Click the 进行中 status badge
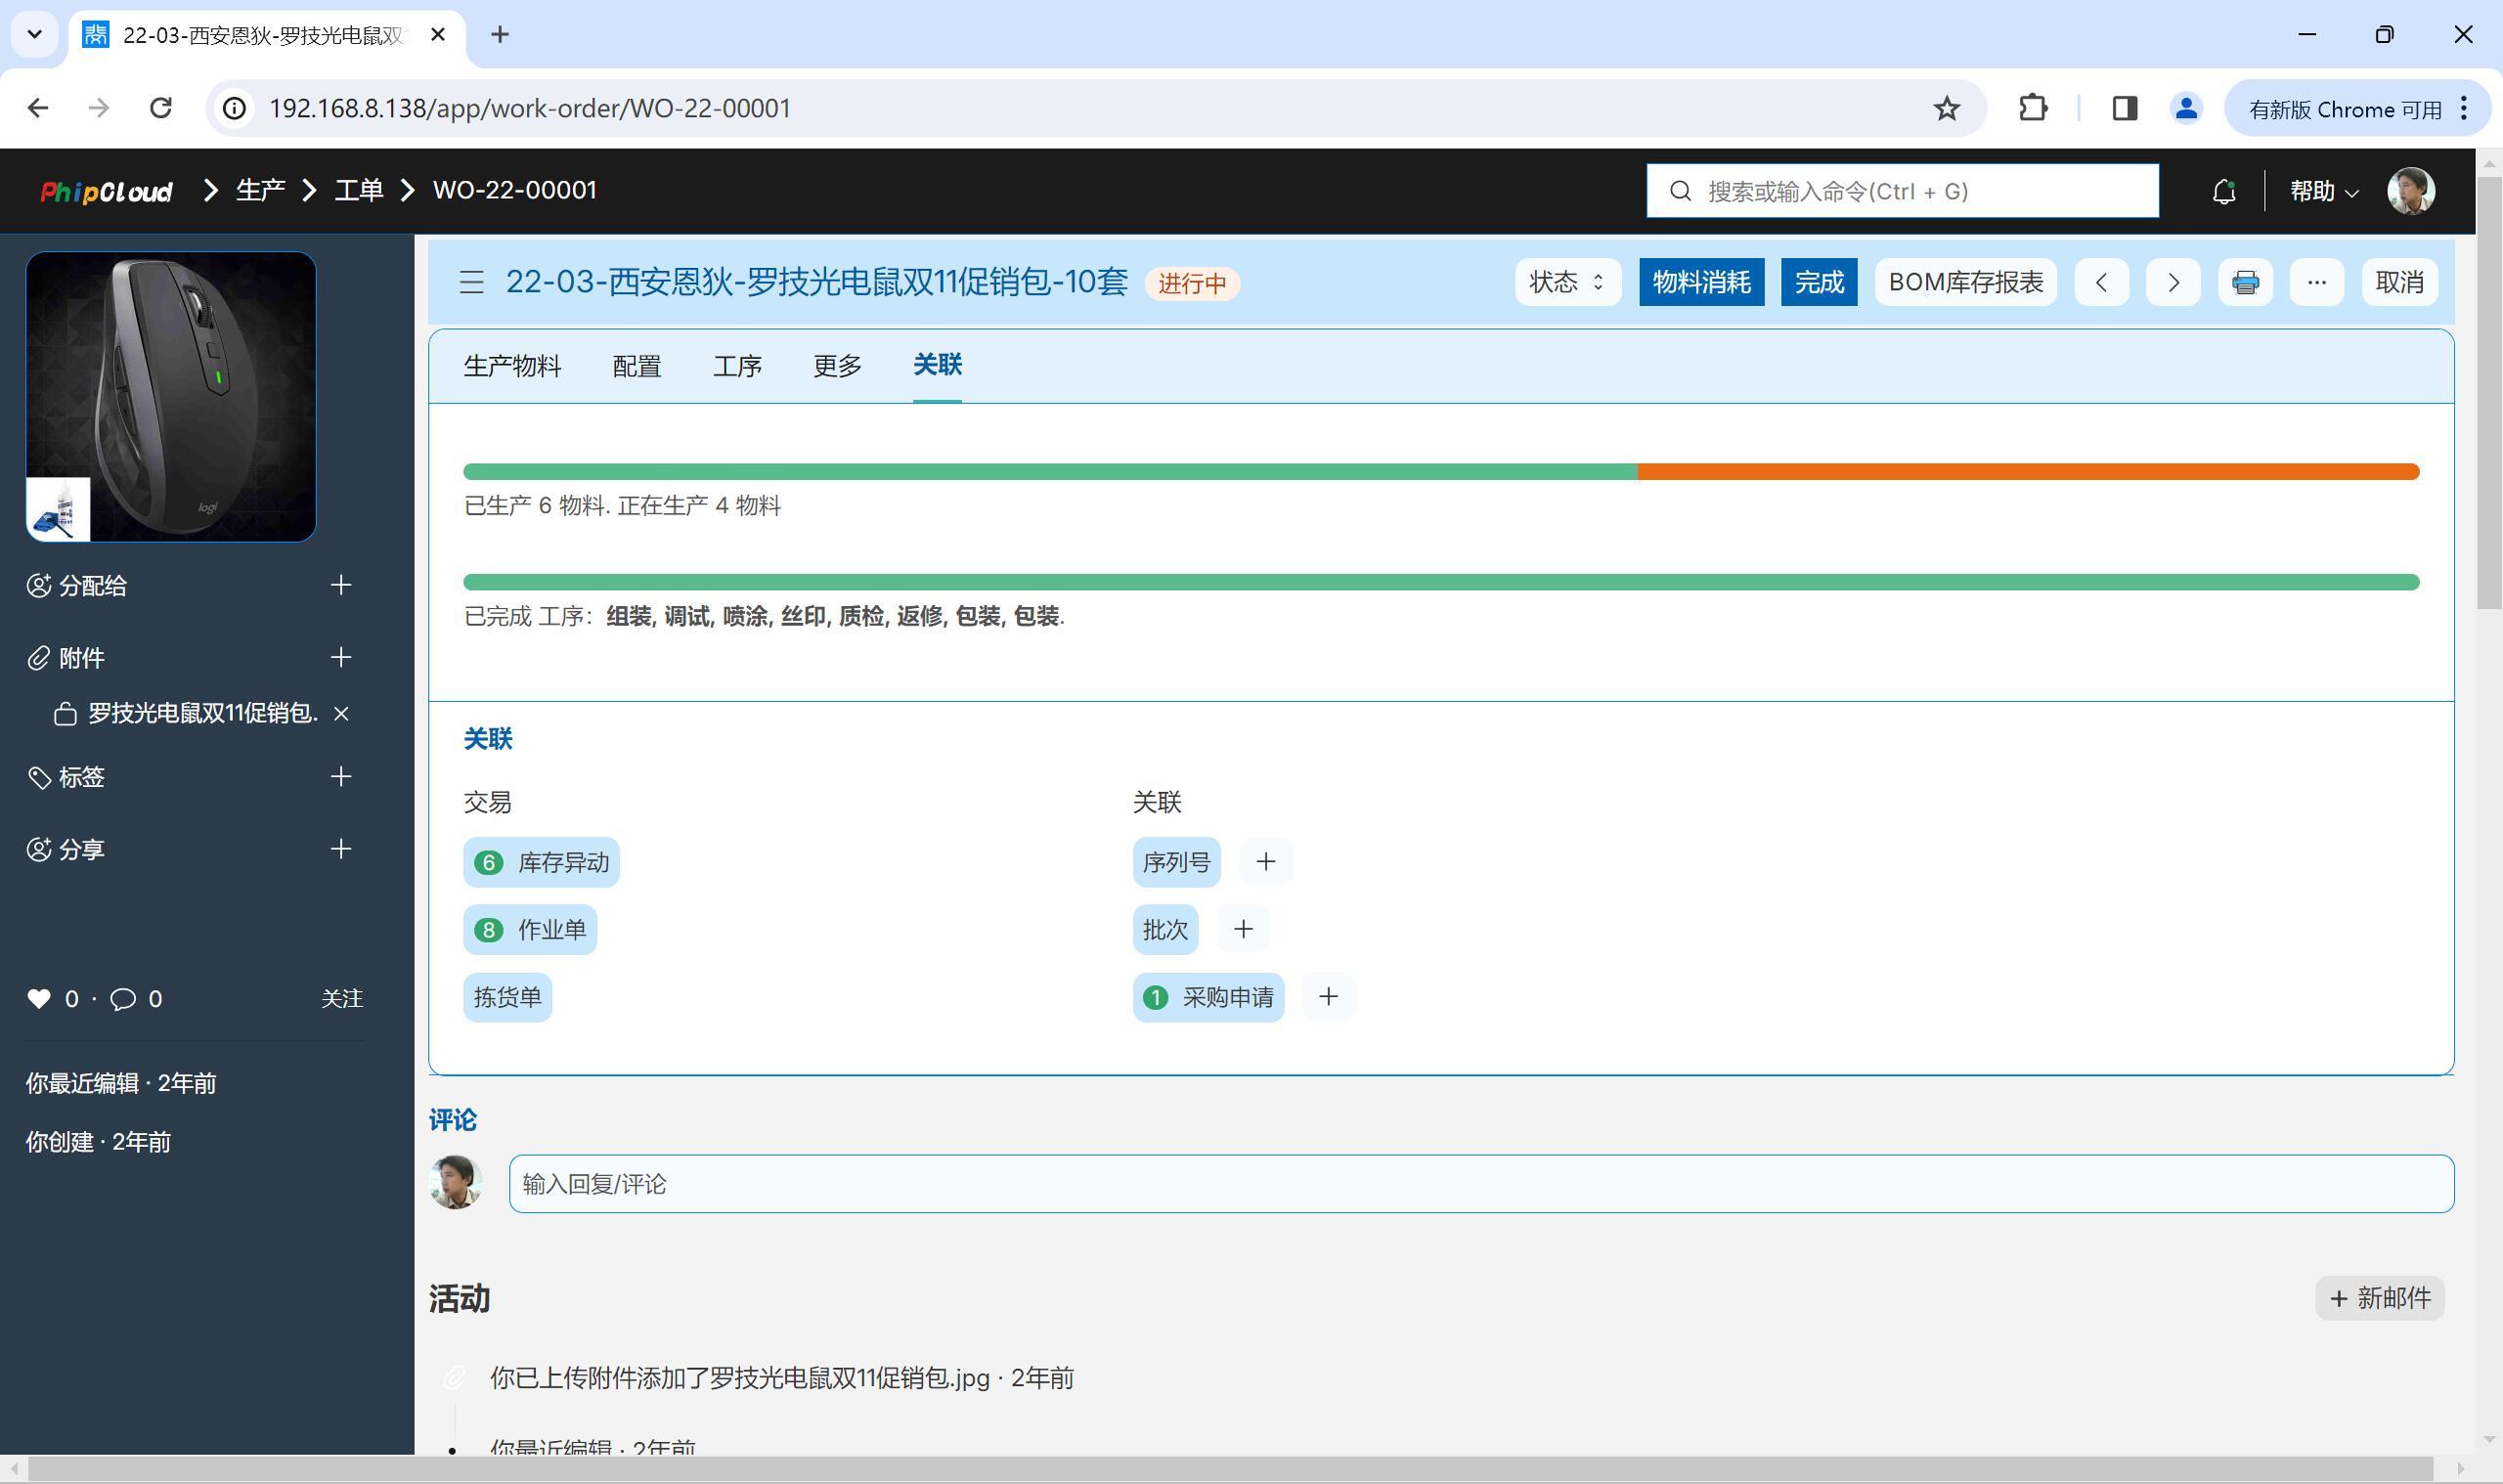2503x1484 pixels. 1192,284
